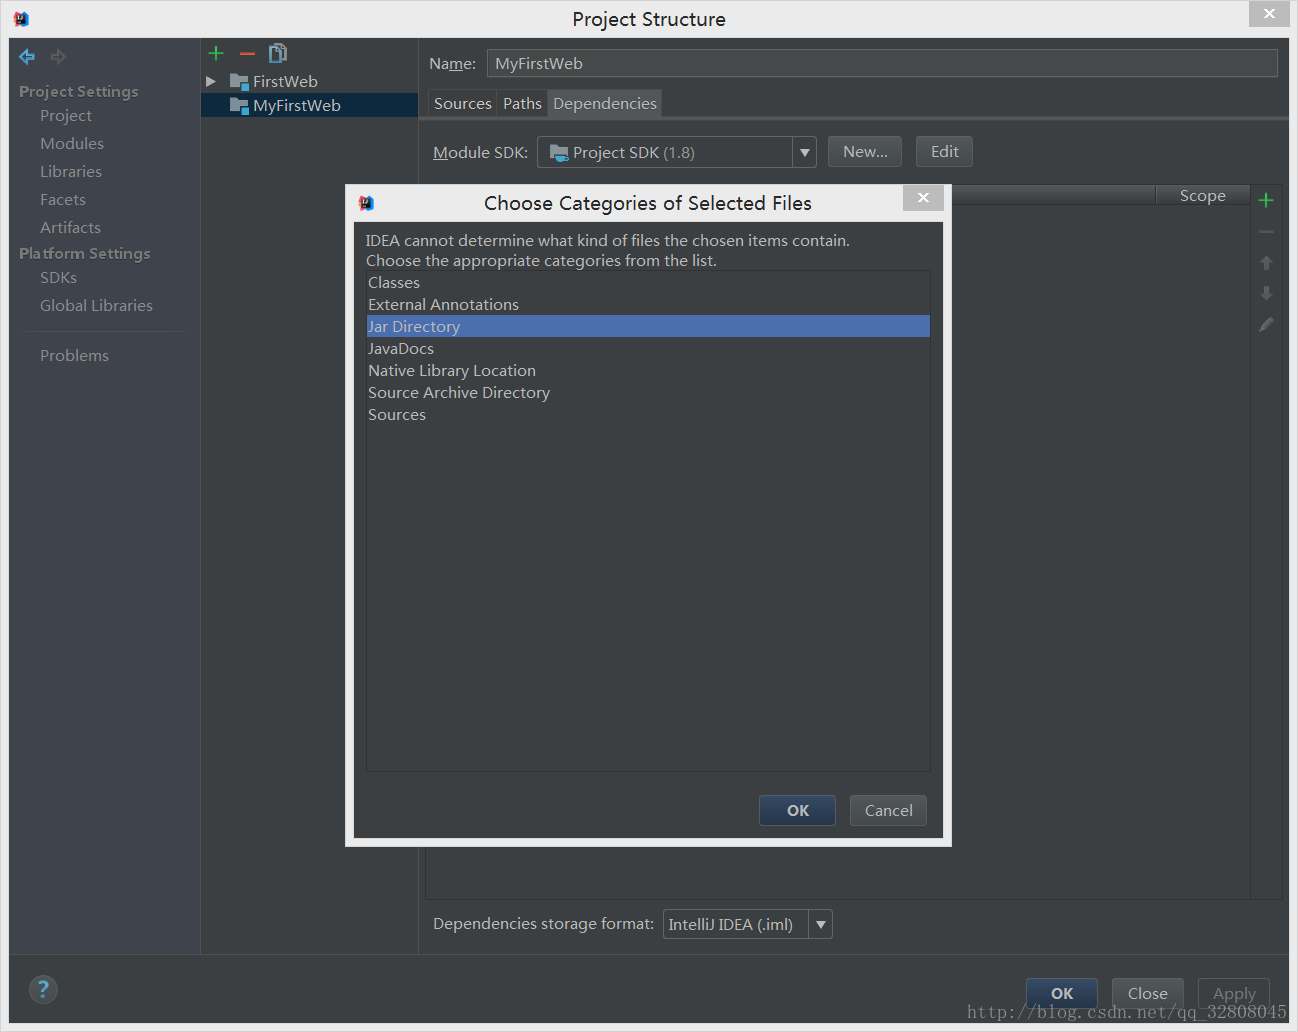The image size is (1298, 1032).
Task: Click the Scope column header
Action: point(1202,196)
